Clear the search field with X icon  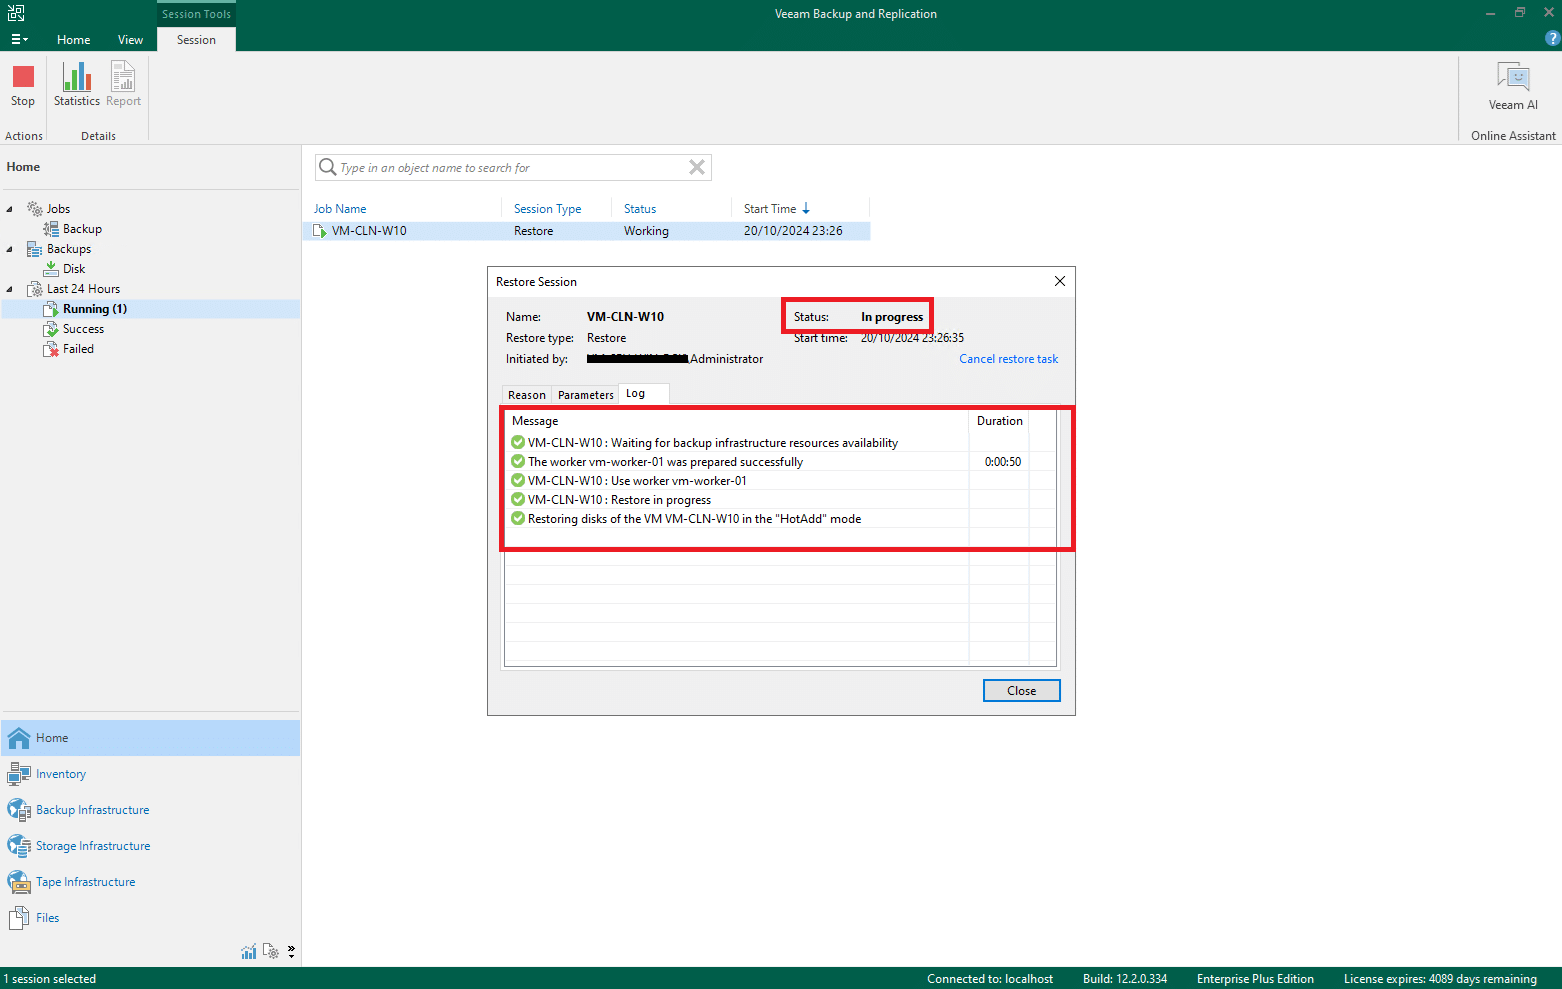pyautogui.click(x=697, y=168)
